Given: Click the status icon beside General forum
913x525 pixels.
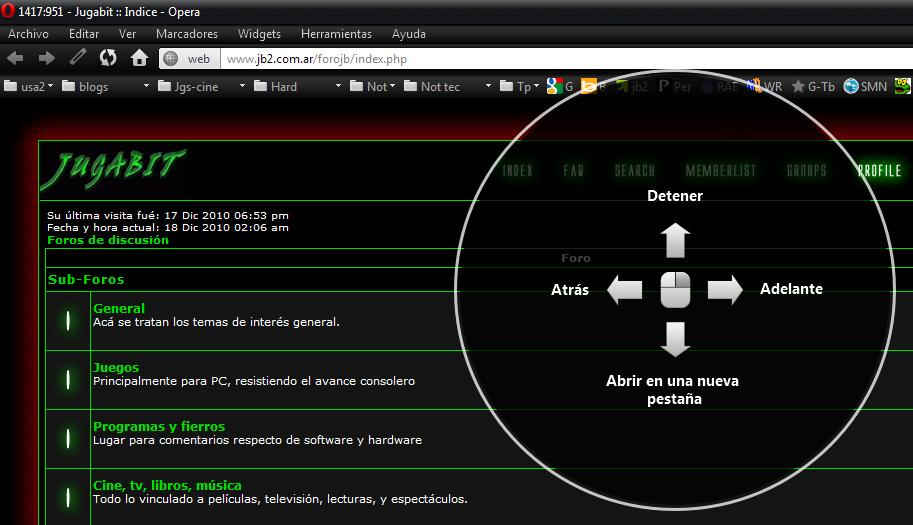Looking at the screenshot, I should point(68,321).
